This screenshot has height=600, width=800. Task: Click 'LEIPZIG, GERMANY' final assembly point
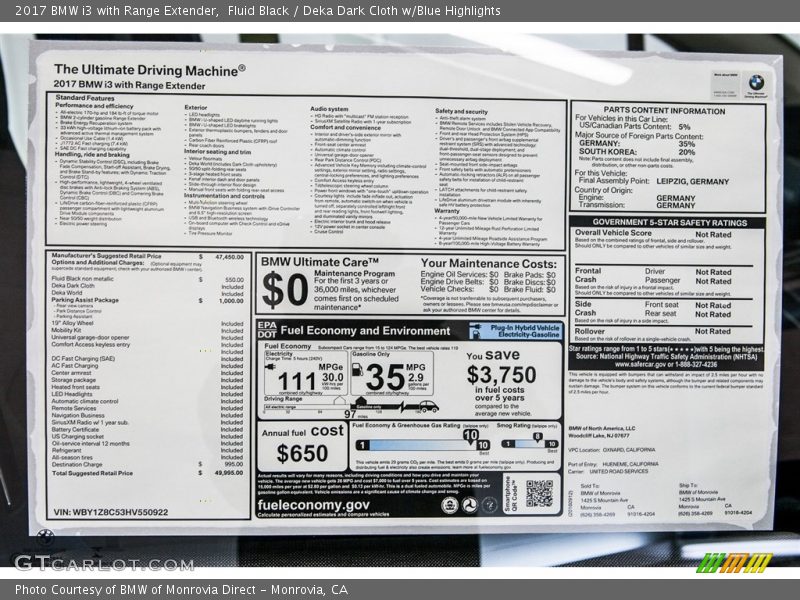692,181
